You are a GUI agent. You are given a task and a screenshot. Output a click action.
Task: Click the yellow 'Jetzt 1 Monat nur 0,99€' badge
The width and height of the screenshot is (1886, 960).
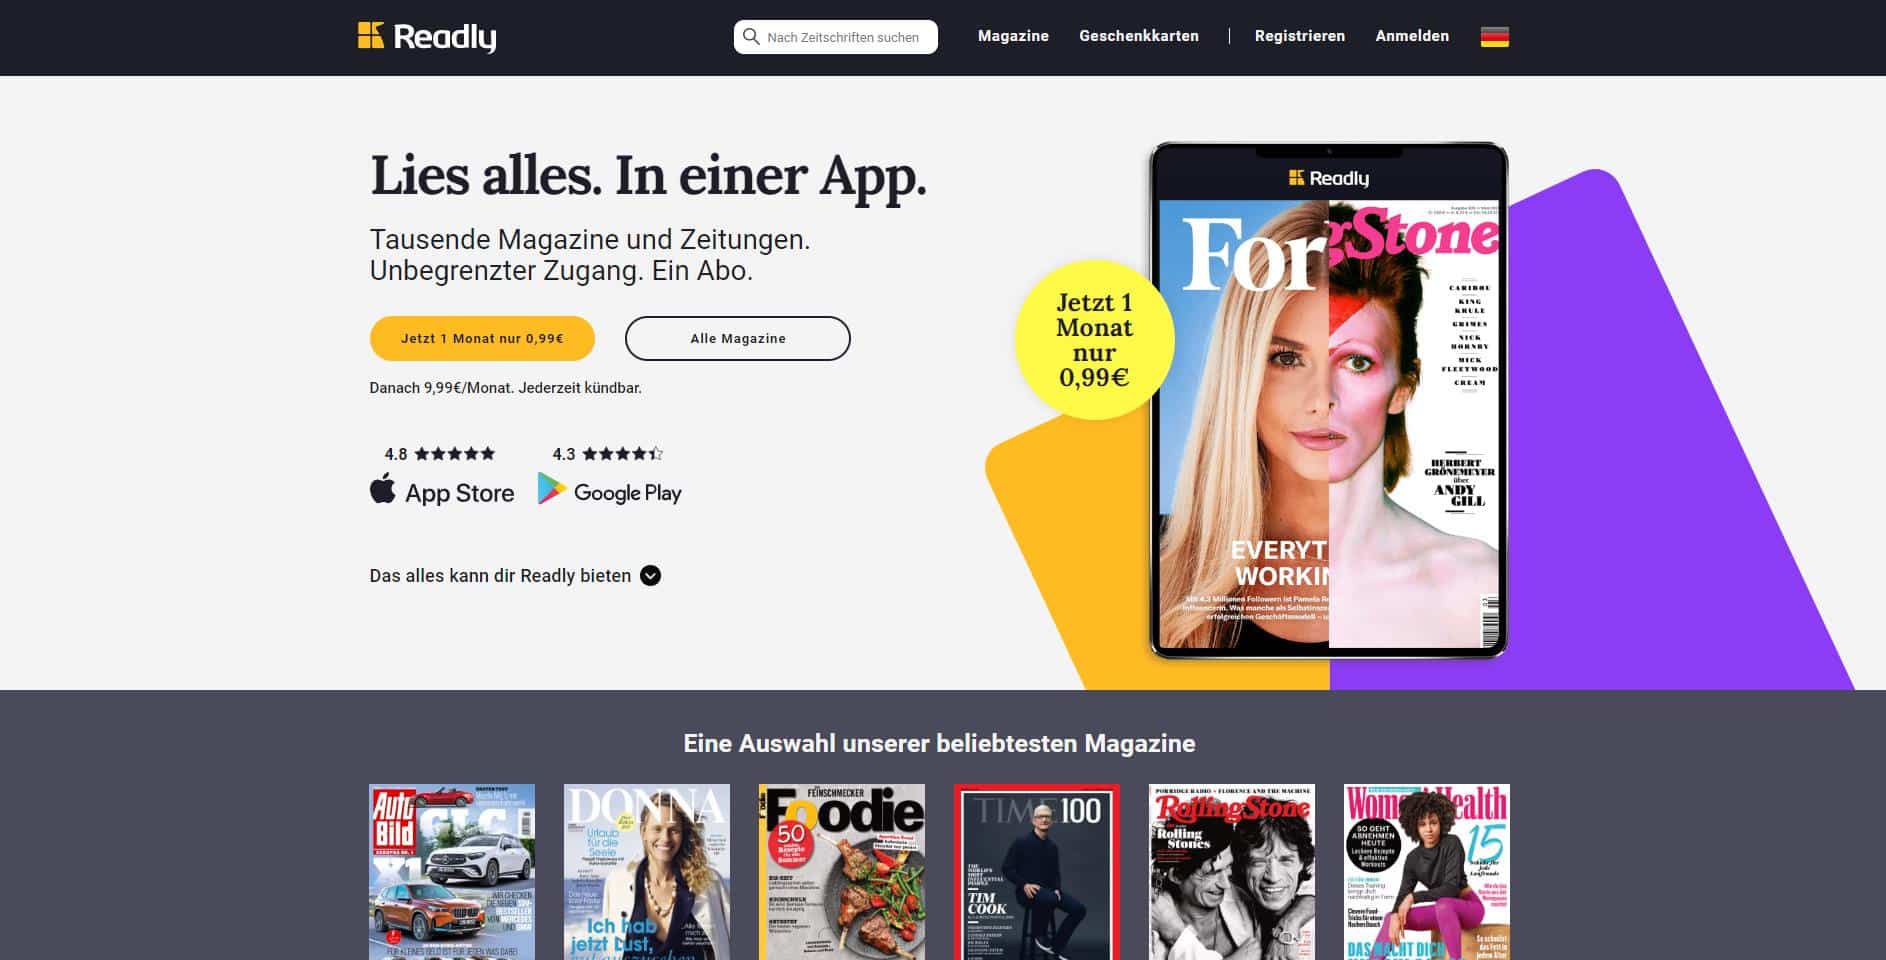pyautogui.click(x=1094, y=340)
